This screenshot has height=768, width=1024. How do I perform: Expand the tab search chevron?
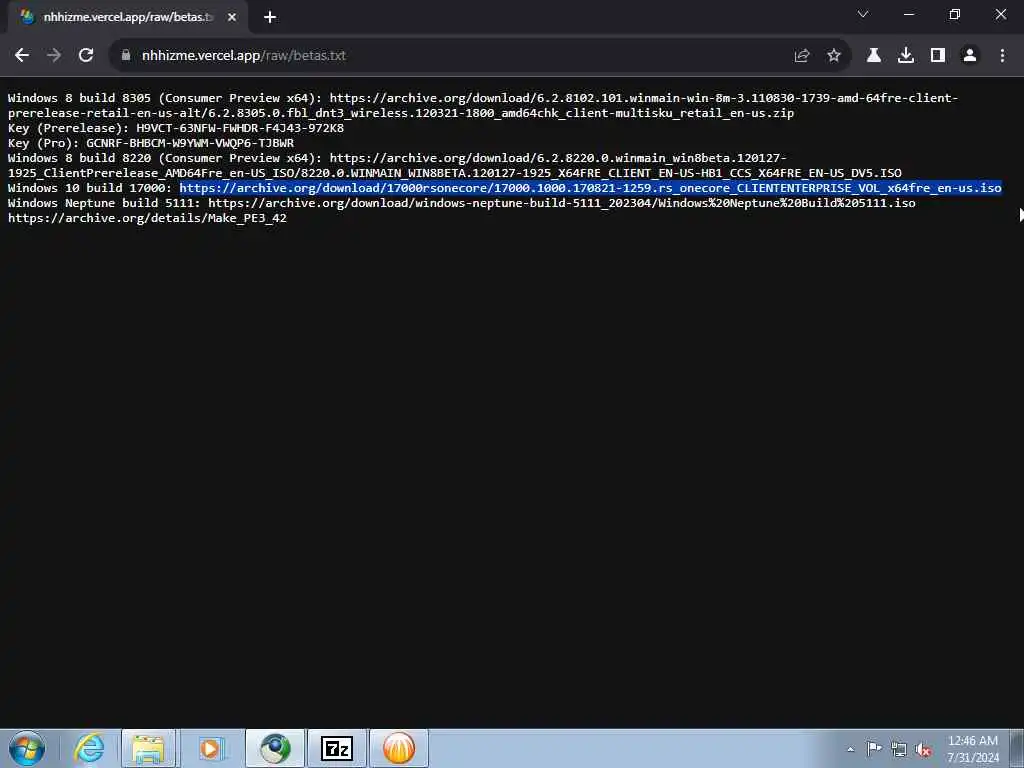click(x=863, y=14)
